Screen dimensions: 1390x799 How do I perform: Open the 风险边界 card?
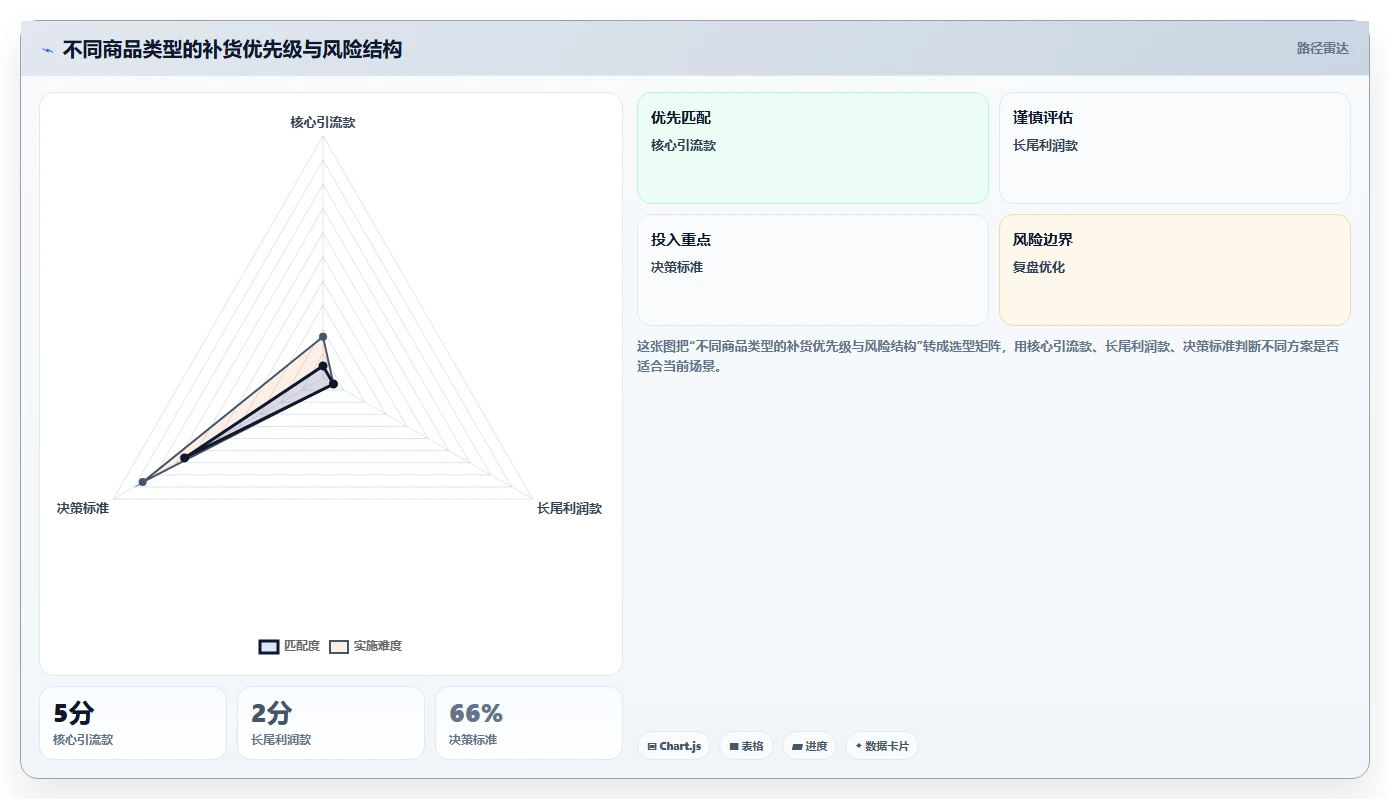pyautogui.click(x=1175, y=270)
